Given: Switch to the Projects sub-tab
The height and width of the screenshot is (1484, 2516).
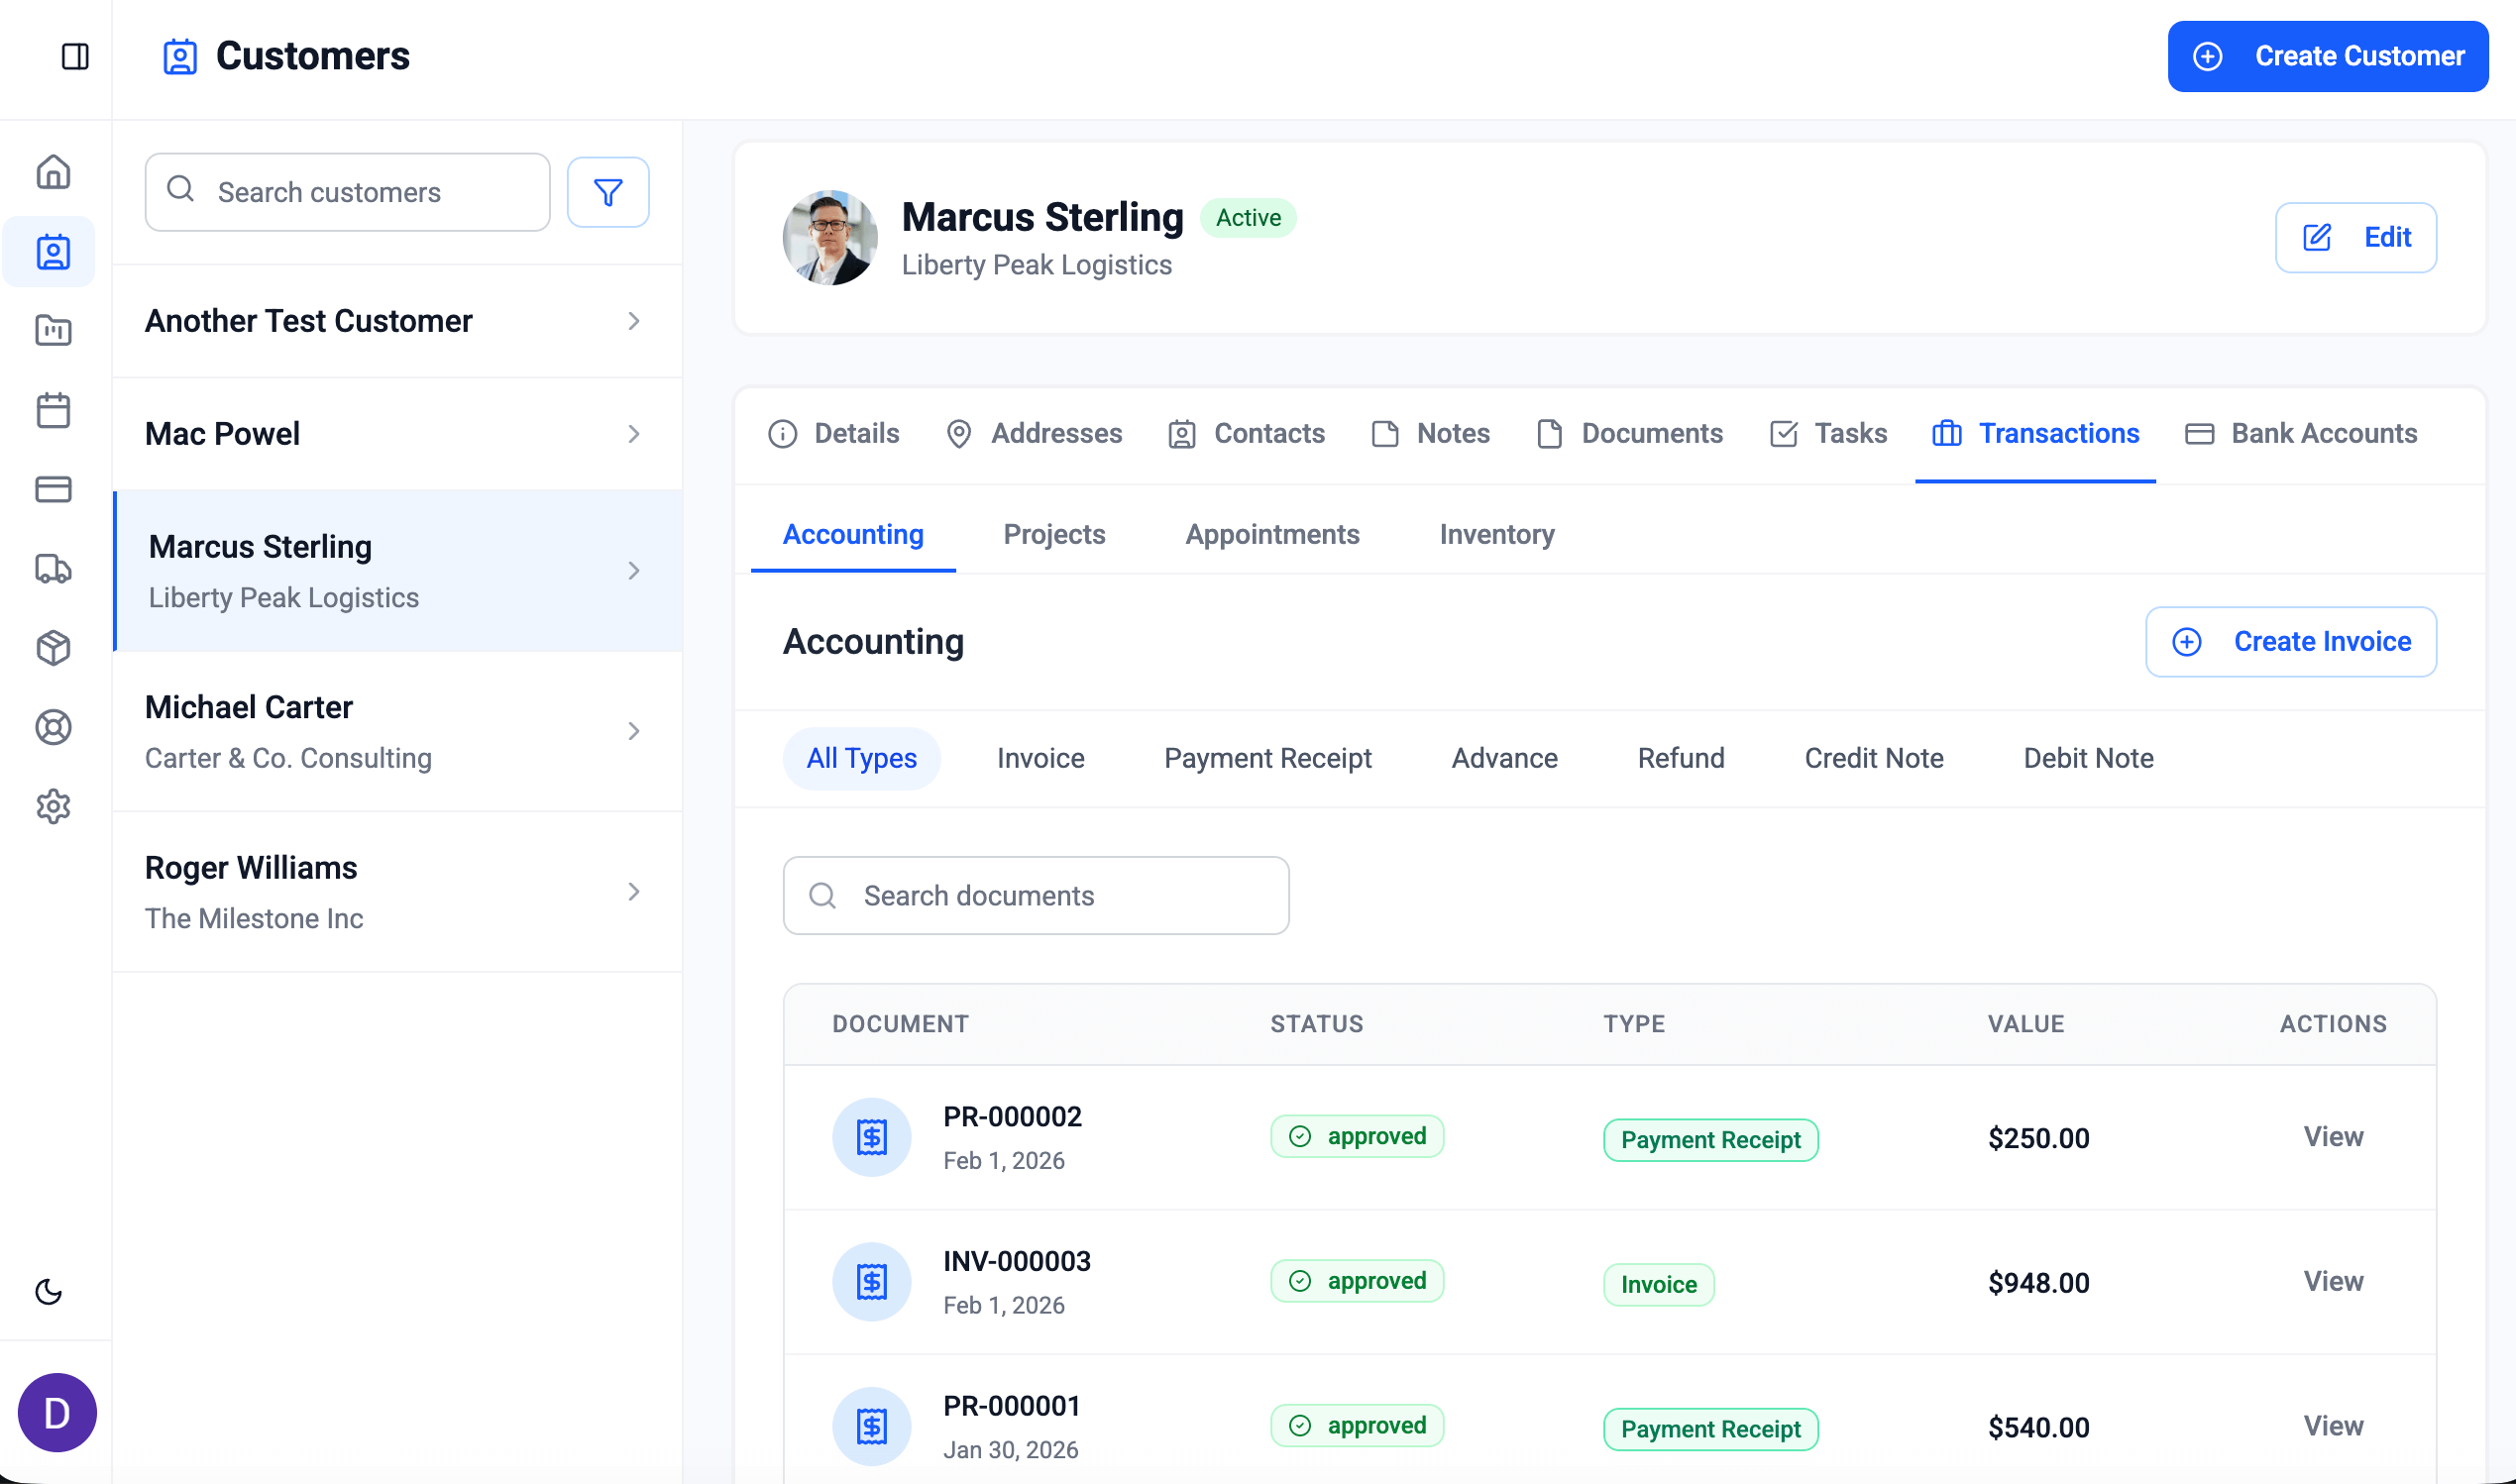Looking at the screenshot, I should pyautogui.click(x=1053, y=534).
